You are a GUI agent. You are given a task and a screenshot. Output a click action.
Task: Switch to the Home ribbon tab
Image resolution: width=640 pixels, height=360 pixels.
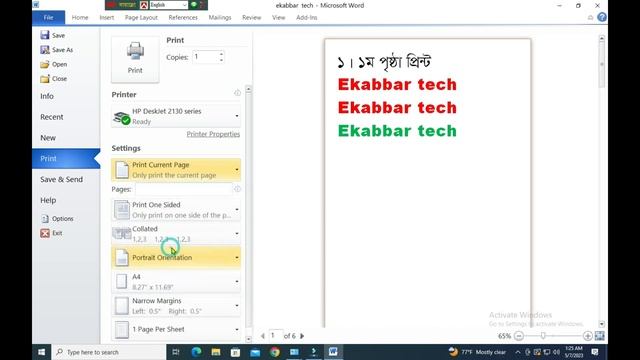click(80, 18)
